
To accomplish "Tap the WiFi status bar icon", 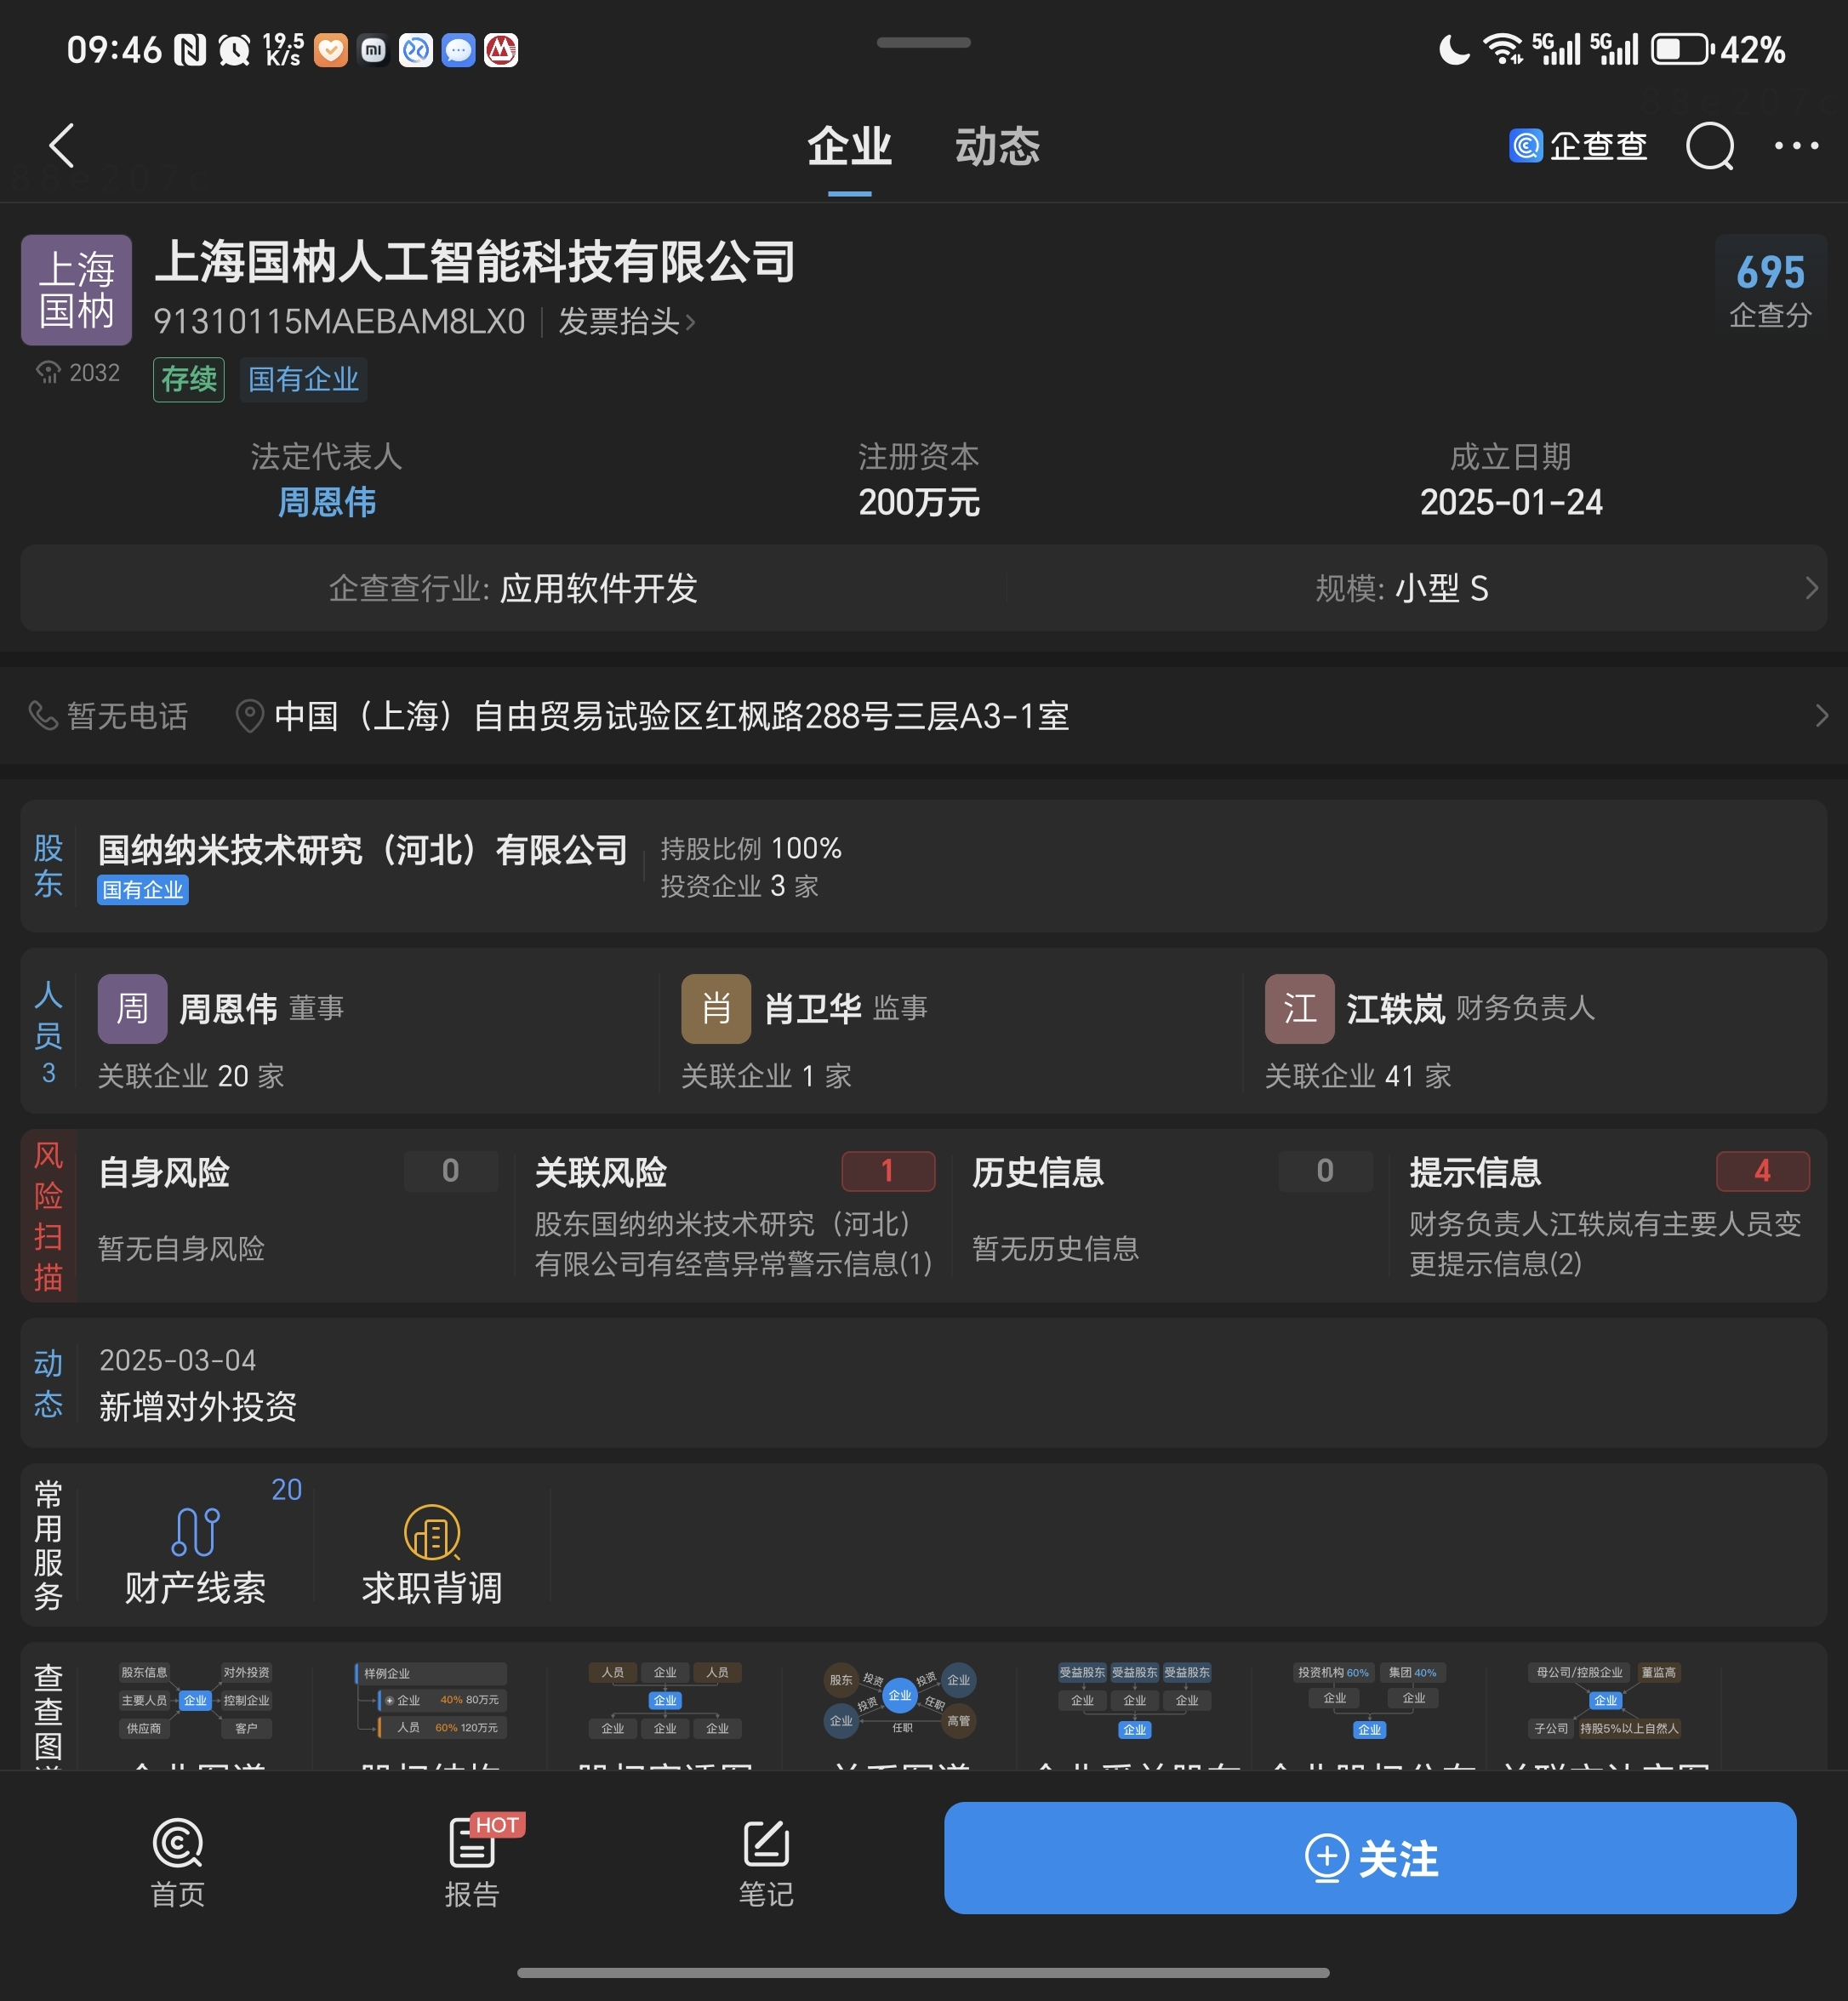I will 1503,48.
